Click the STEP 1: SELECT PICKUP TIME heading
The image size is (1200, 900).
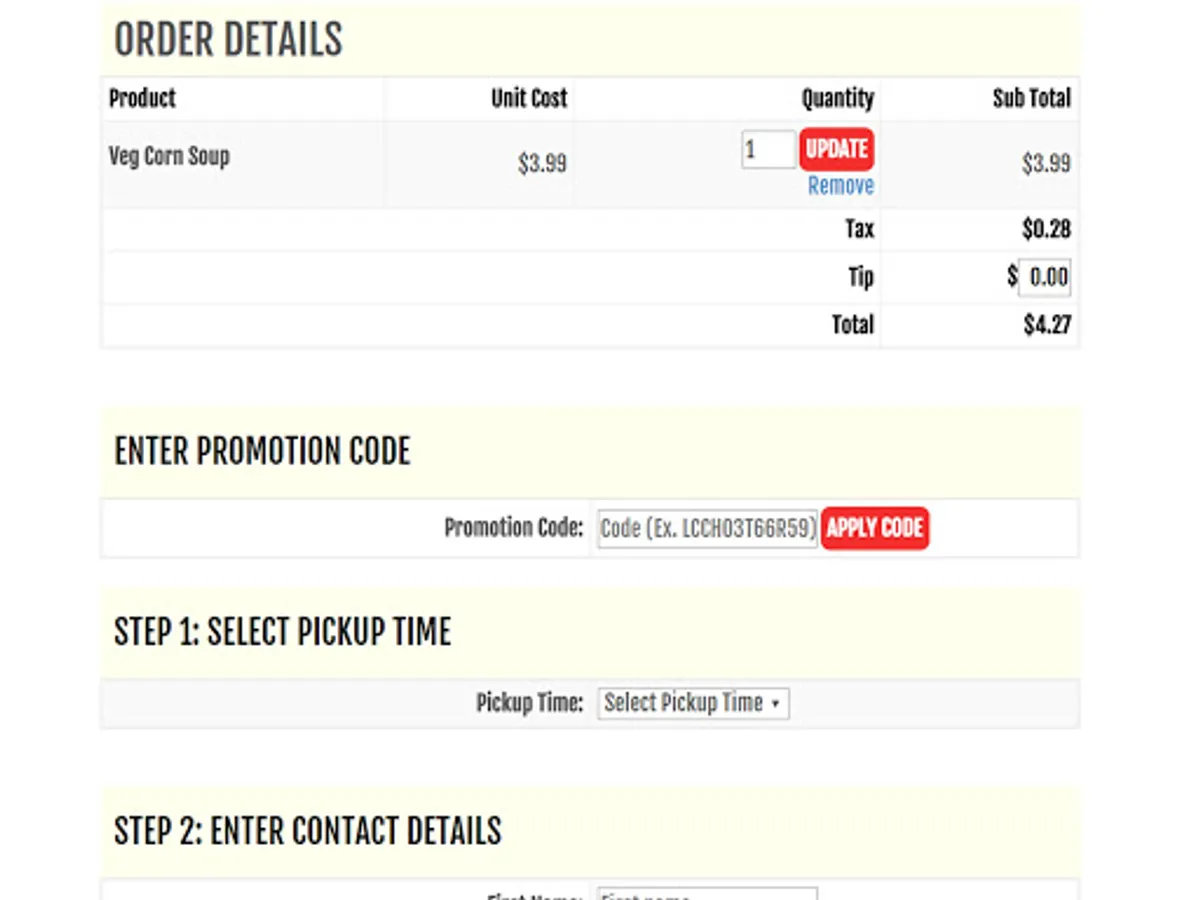[x=282, y=632]
